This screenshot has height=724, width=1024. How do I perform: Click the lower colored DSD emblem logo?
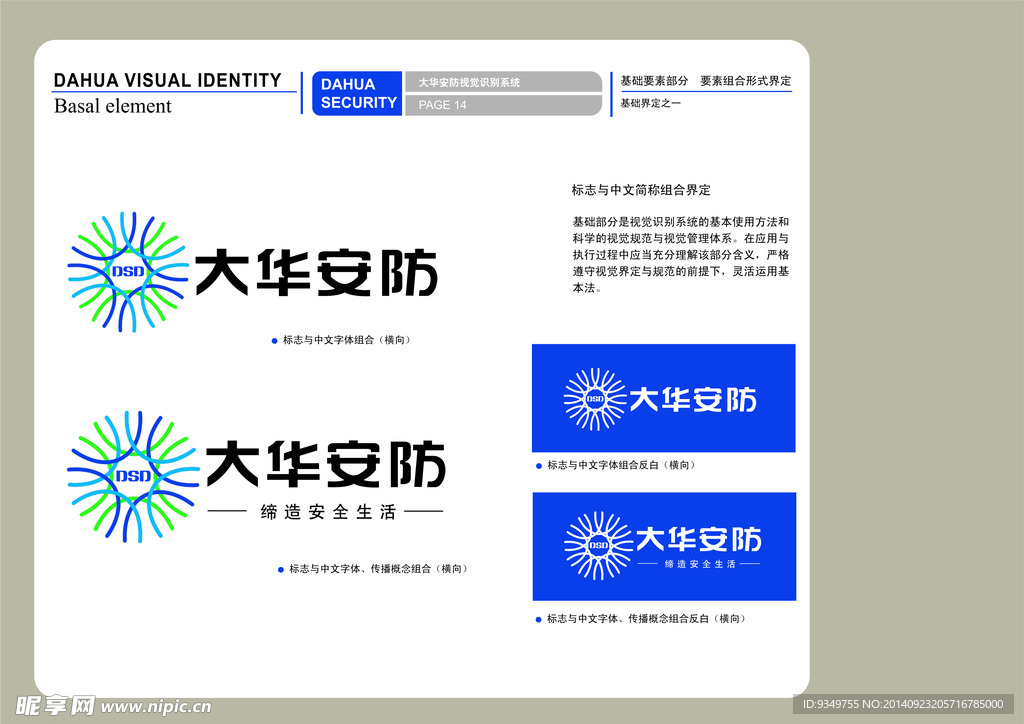point(133,477)
